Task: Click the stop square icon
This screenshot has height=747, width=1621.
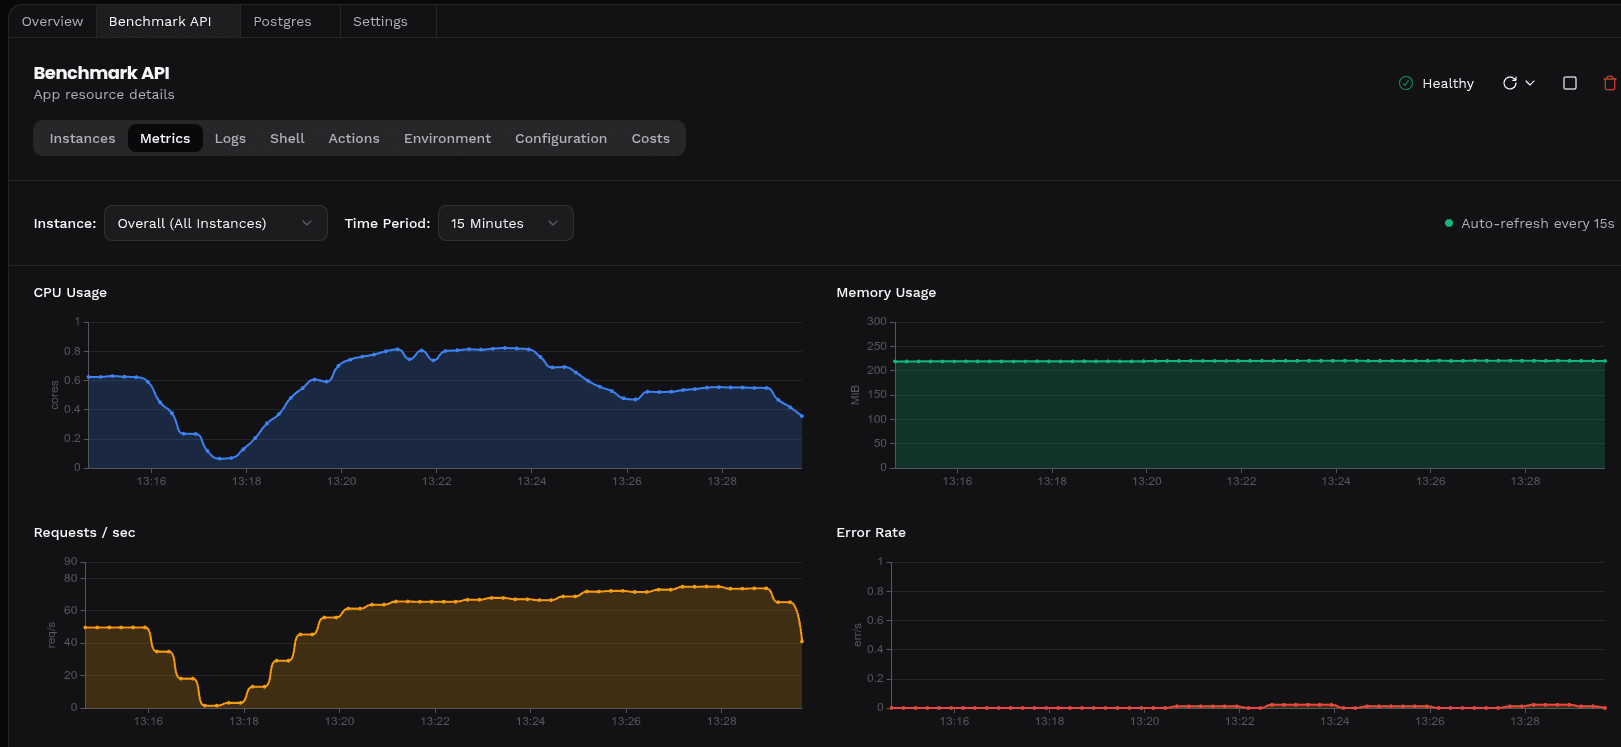Action: click(x=1570, y=83)
